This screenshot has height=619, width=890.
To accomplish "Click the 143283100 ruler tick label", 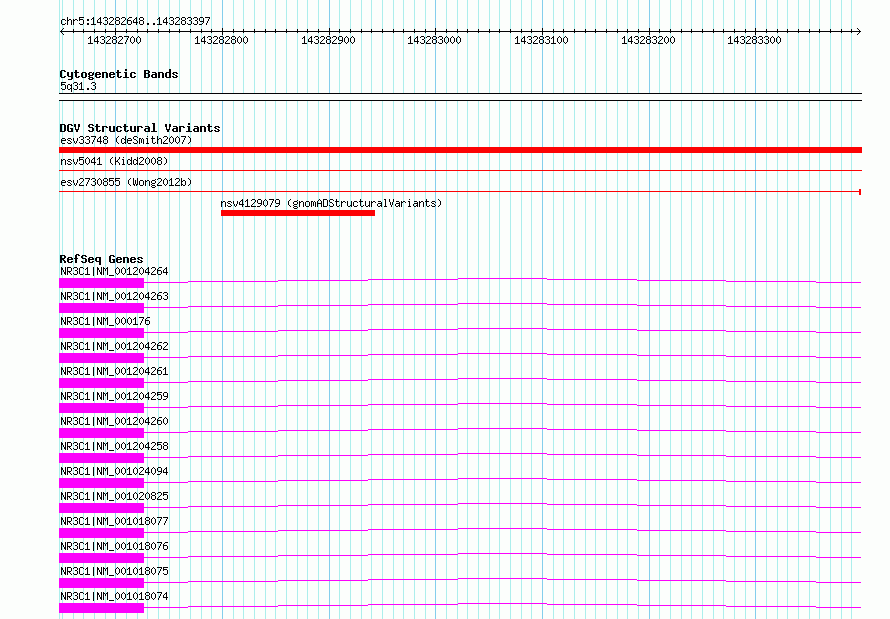I will point(541,40).
